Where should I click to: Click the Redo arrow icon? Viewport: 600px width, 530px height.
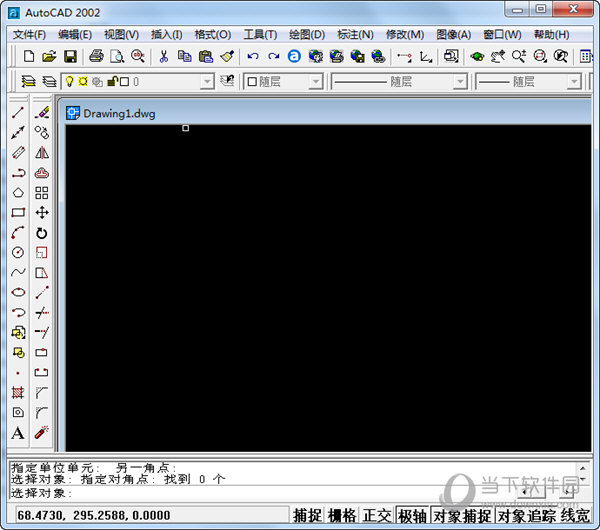pos(274,57)
